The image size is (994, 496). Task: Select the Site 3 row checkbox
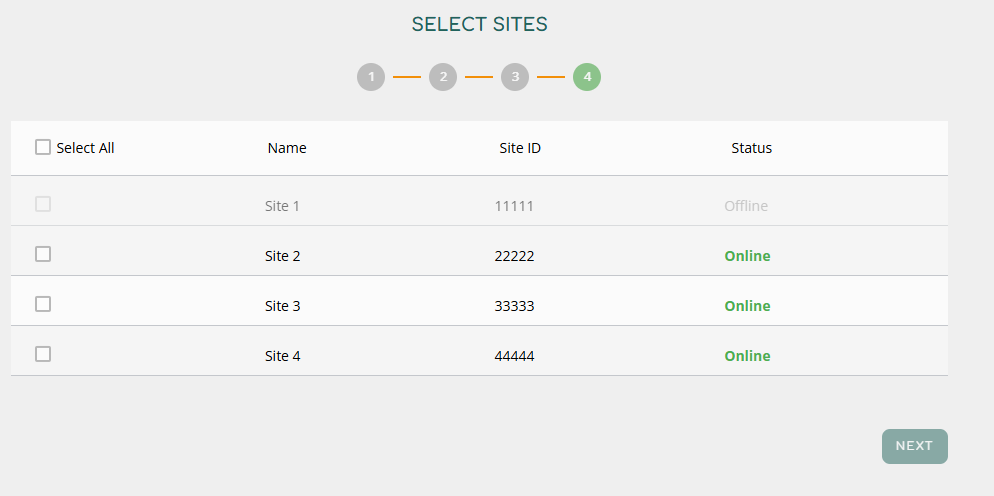pyautogui.click(x=43, y=304)
